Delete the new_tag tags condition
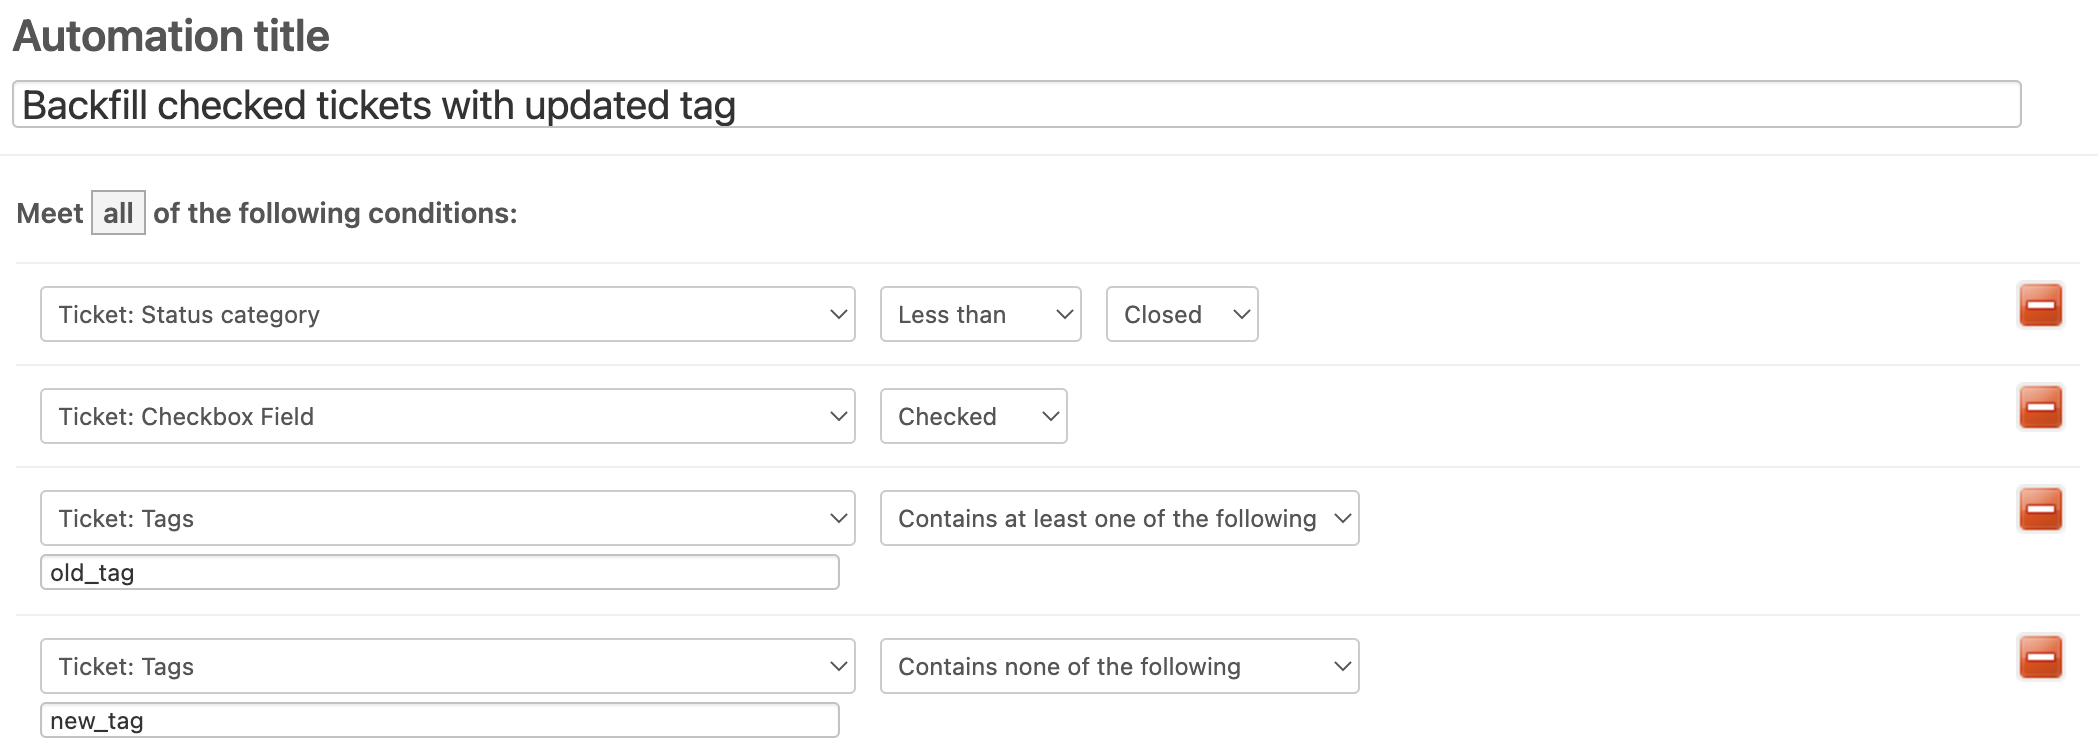Screen dimensions: 2098x752 point(2040,657)
